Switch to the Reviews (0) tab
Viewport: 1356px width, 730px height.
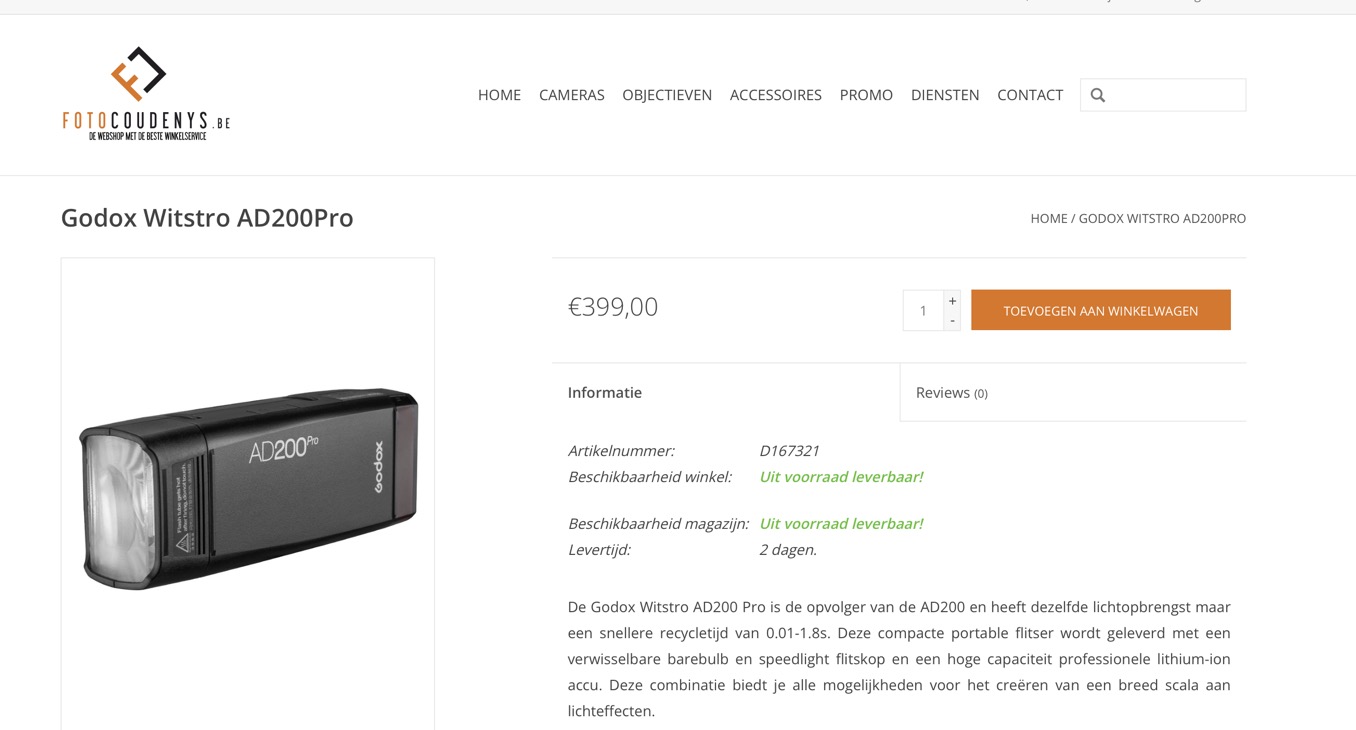point(1073,392)
